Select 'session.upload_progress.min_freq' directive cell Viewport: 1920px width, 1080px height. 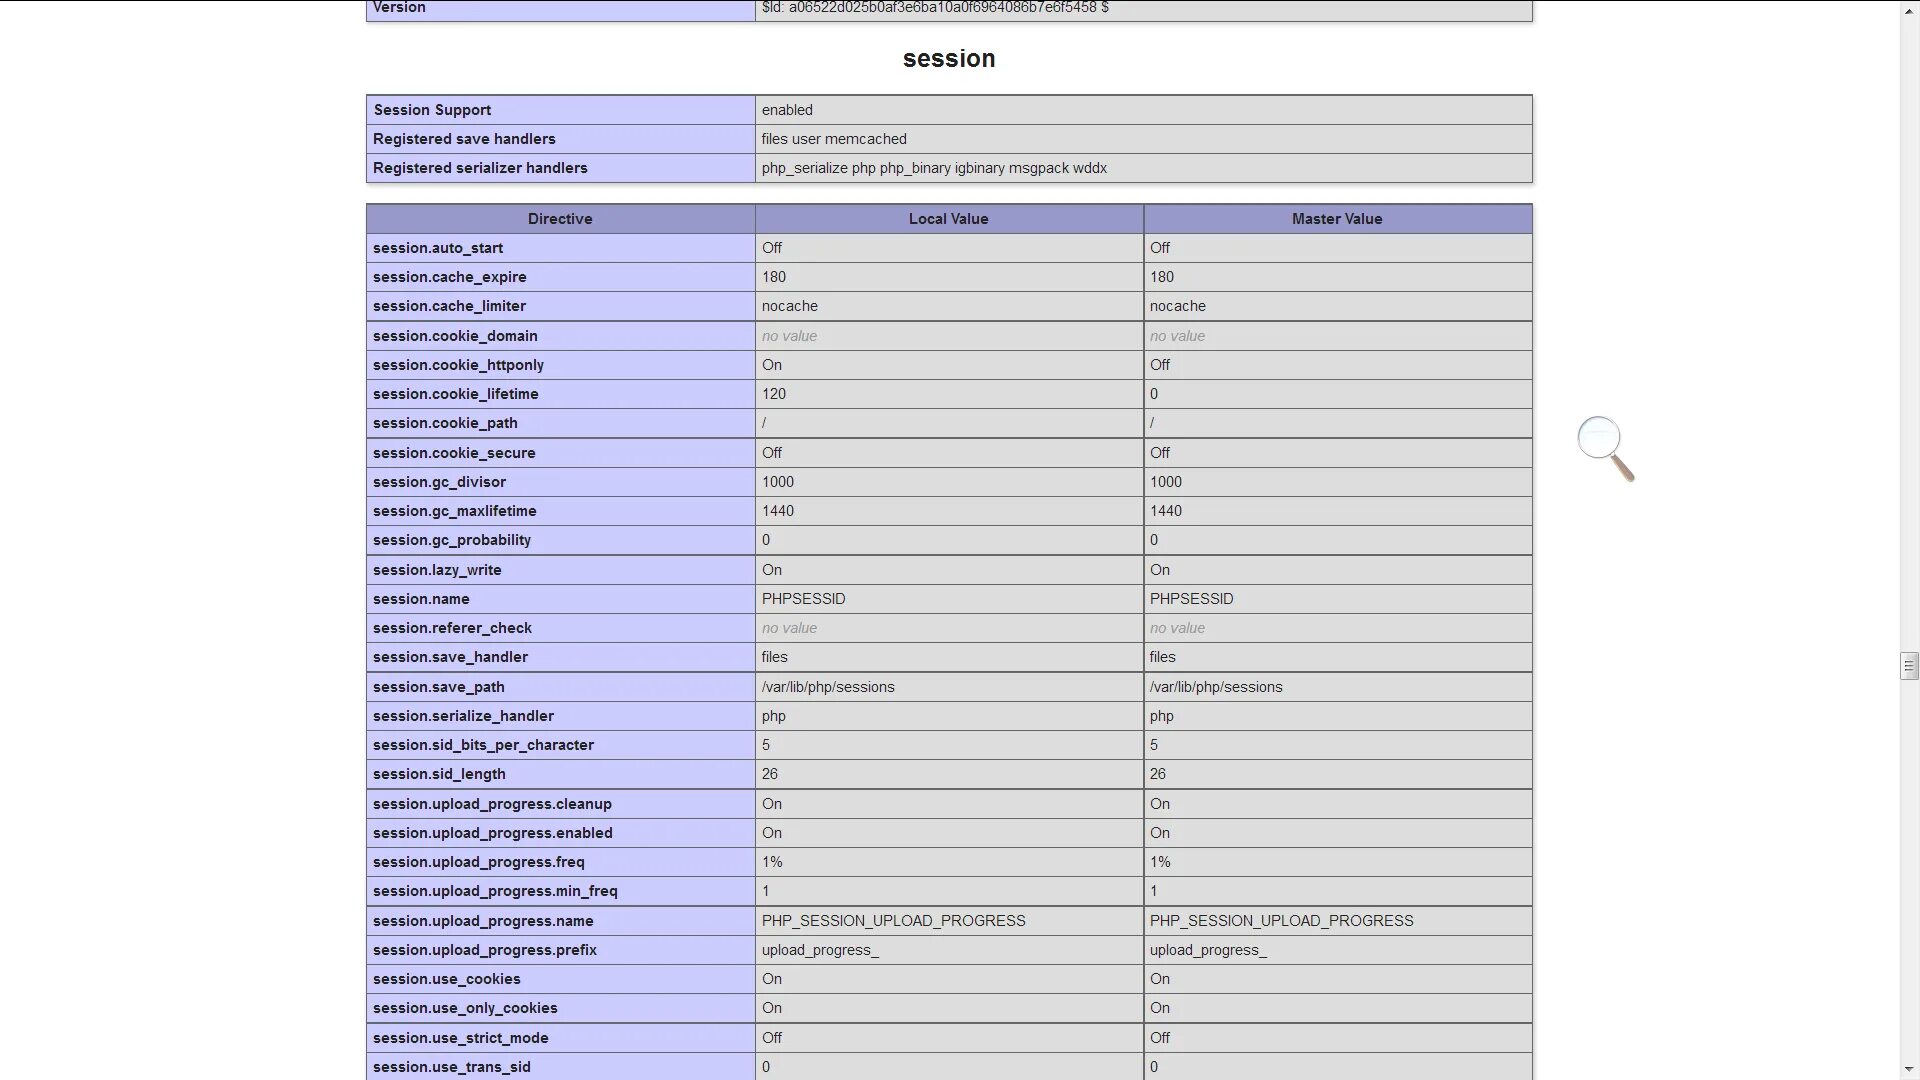[560, 891]
